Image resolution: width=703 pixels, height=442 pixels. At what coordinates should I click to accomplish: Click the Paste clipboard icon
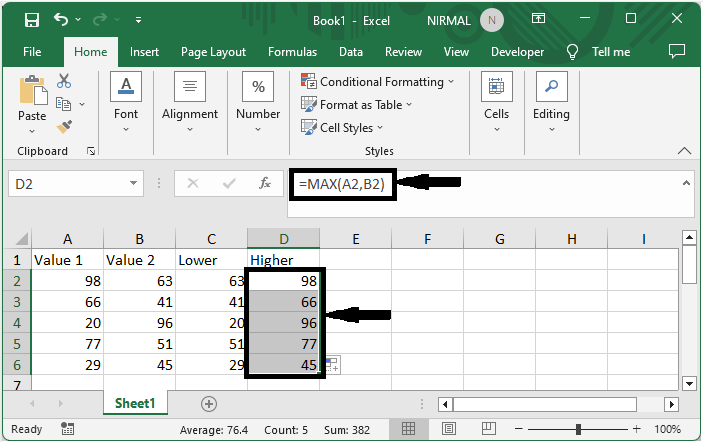click(33, 90)
